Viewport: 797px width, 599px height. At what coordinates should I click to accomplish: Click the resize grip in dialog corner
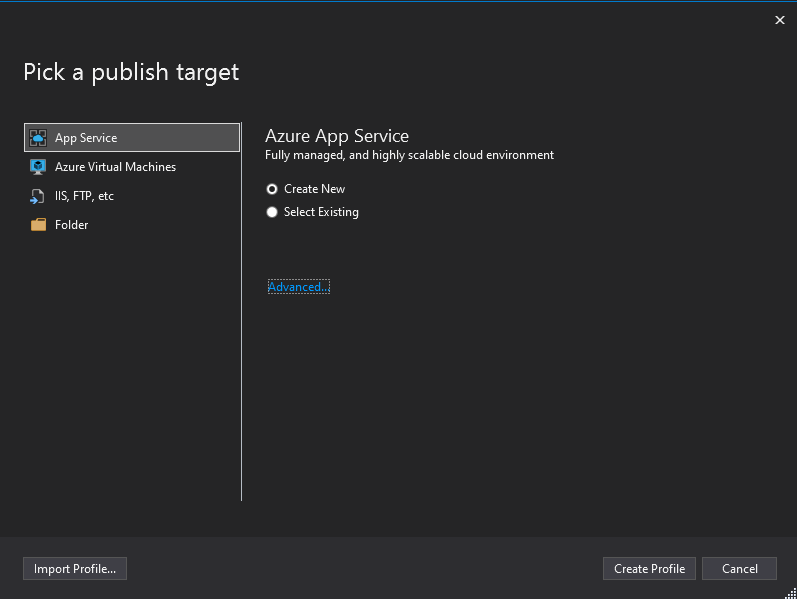(790, 592)
